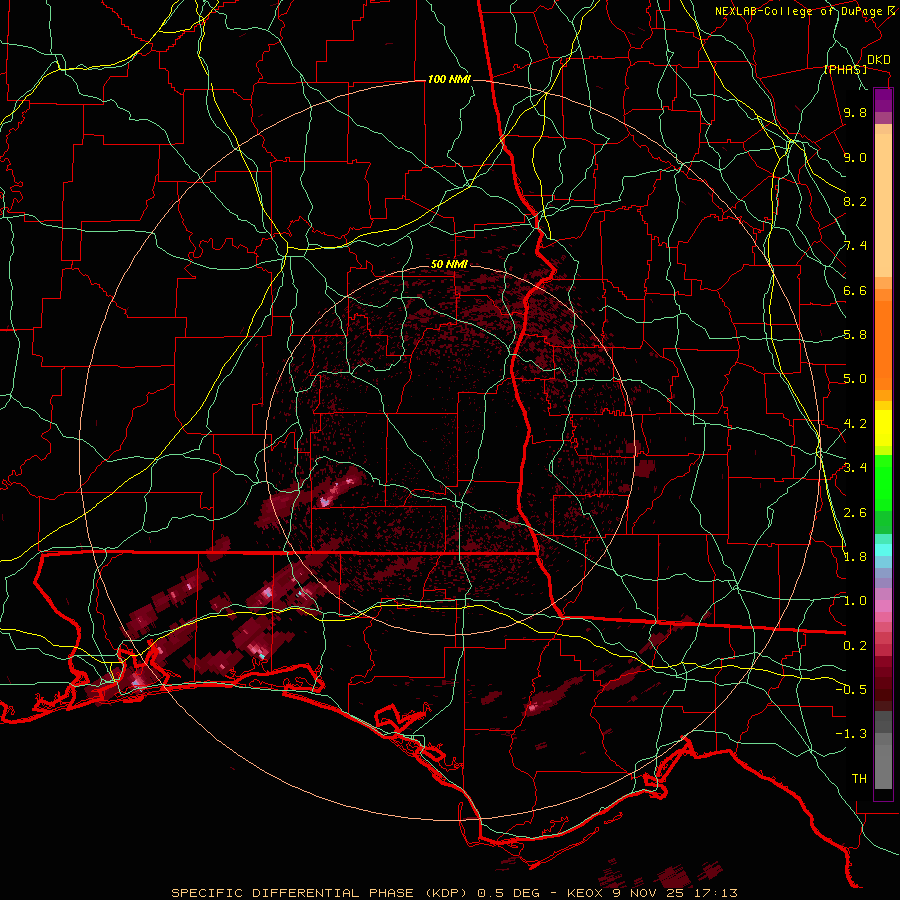The image size is (900, 900).
Task: Click the 100 NMI range ring label
Action: tap(449, 79)
